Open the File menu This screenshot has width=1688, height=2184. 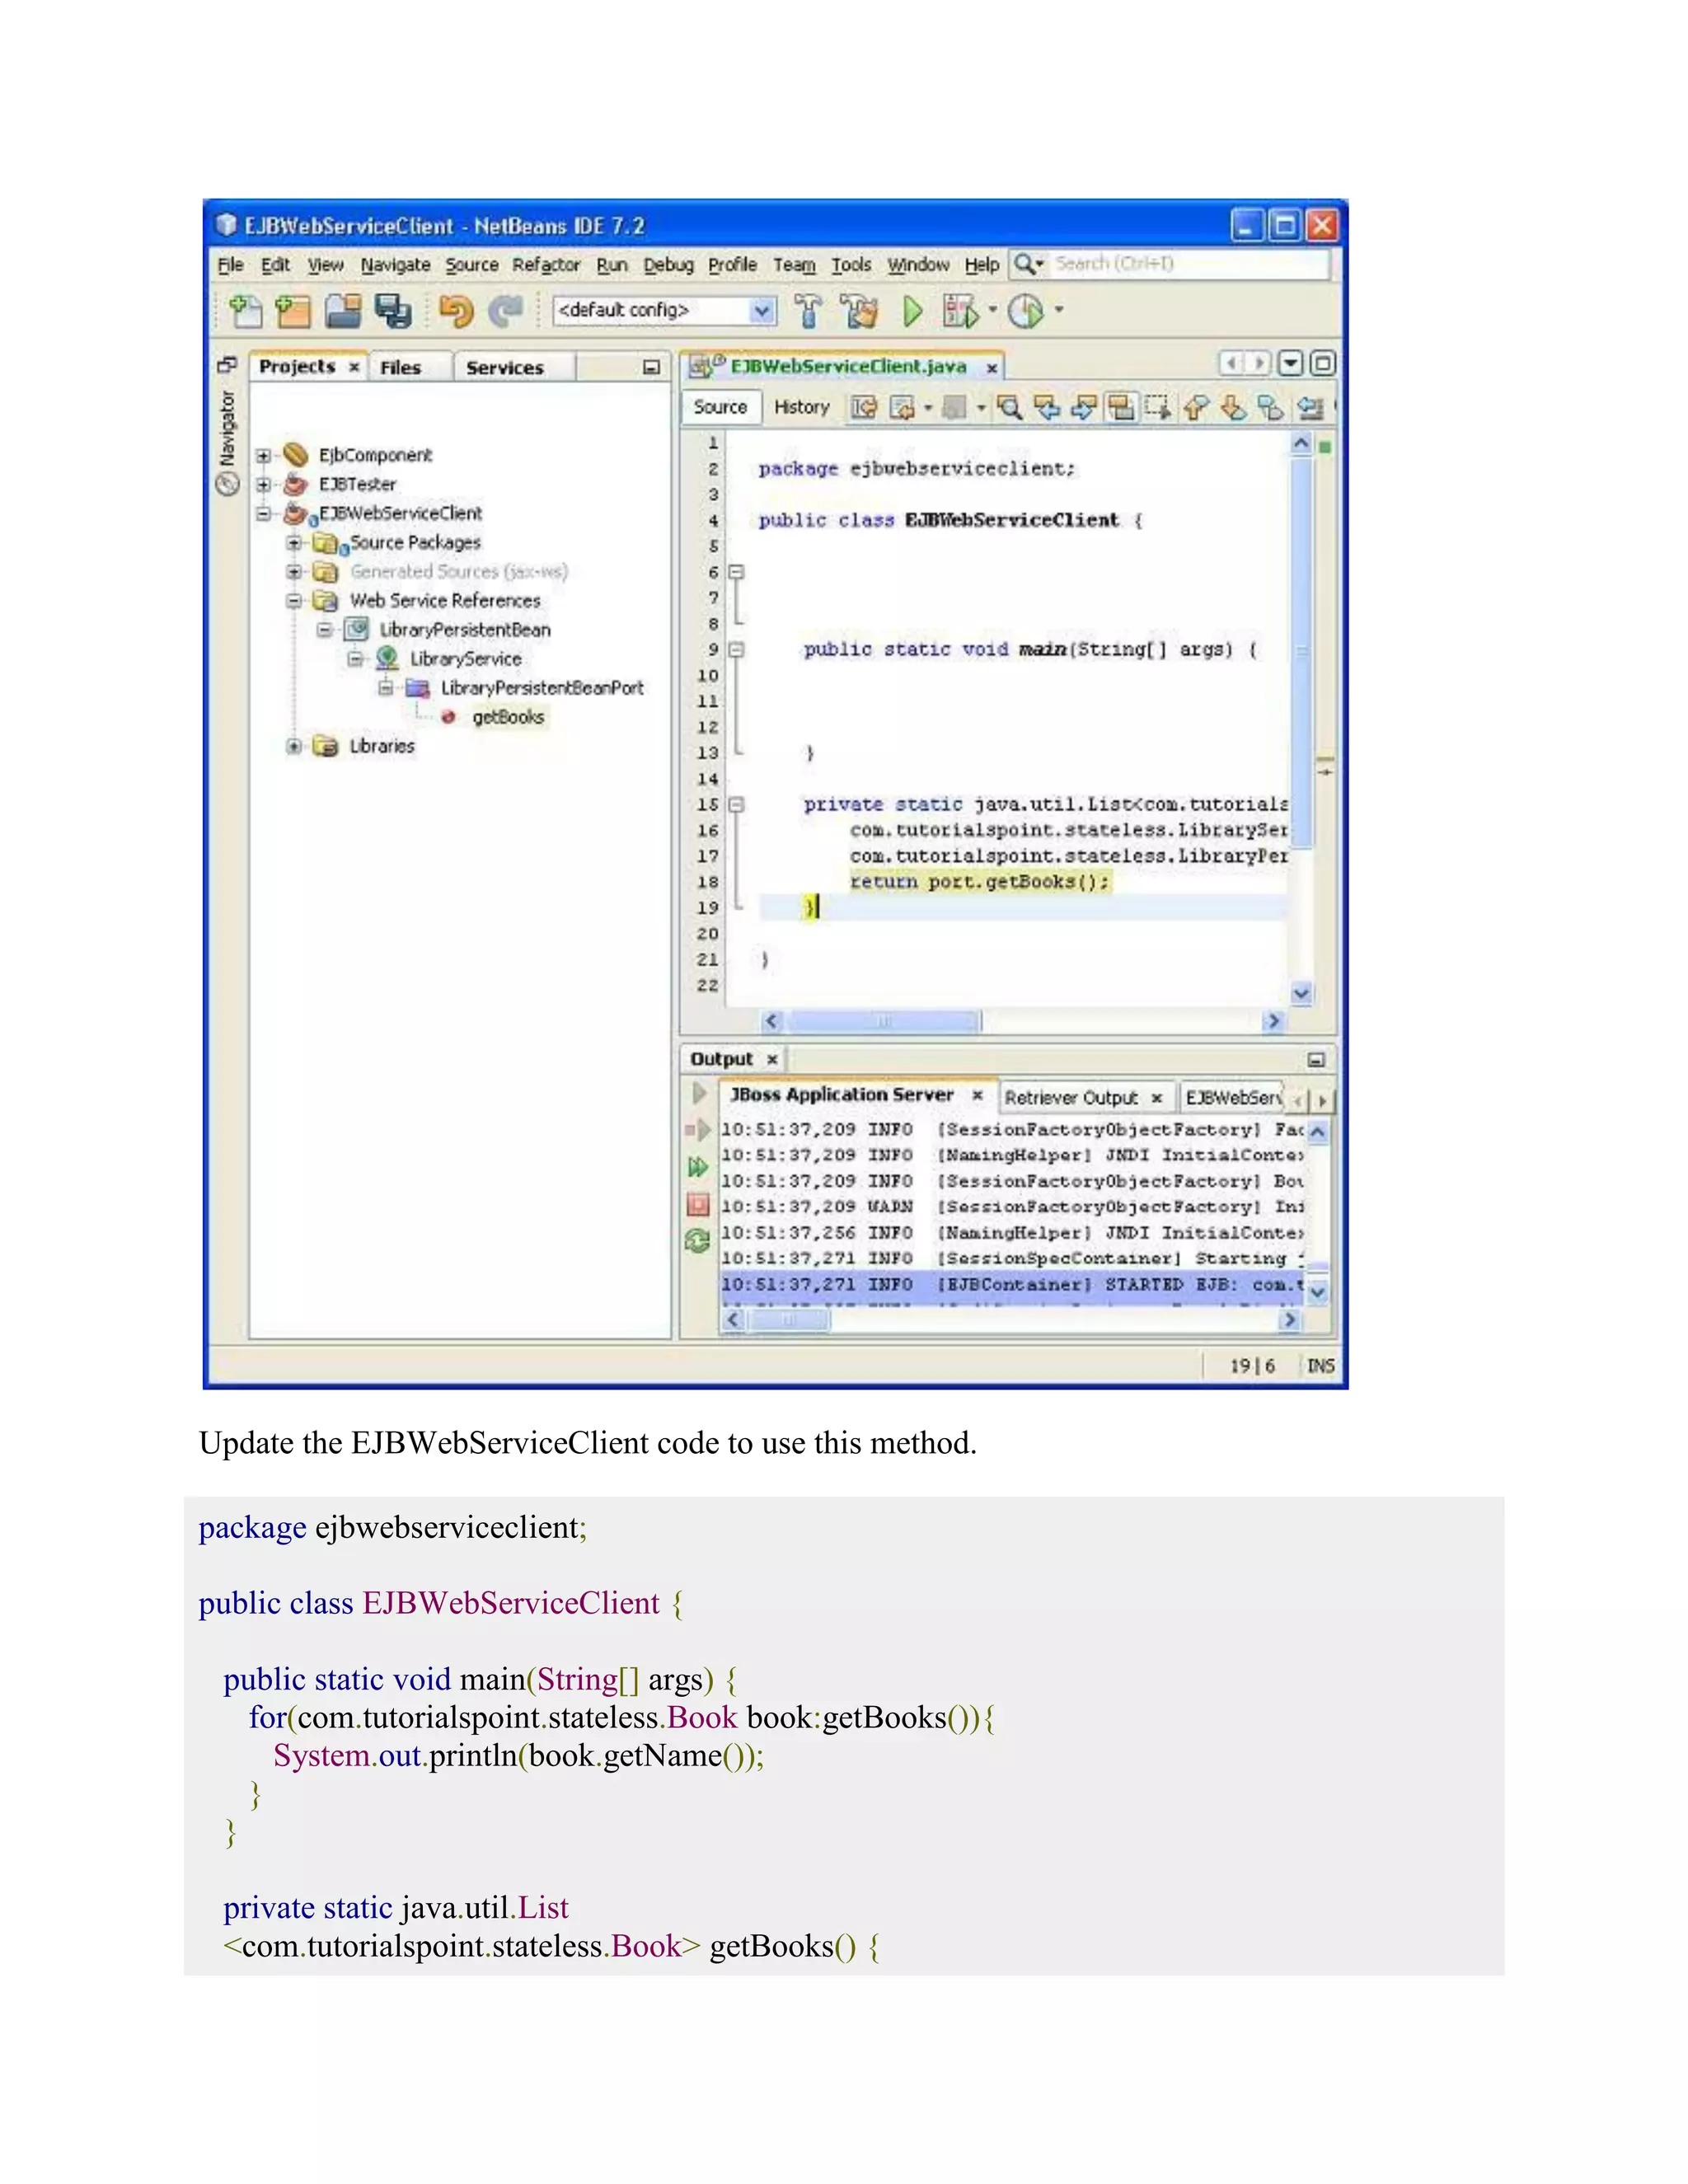(230, 265)
